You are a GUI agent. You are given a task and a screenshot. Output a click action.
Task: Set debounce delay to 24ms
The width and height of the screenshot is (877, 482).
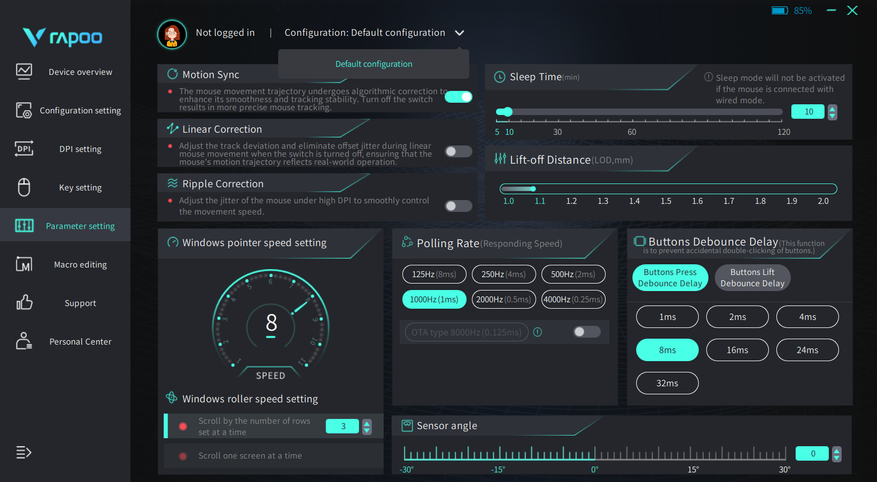point(807,350)
